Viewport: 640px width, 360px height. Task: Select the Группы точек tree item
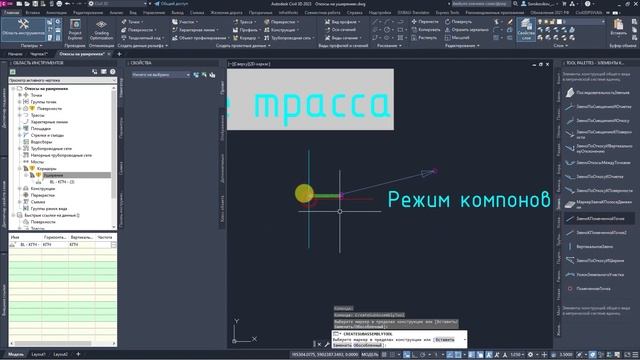pyautogui.click(x=43, y=102)
